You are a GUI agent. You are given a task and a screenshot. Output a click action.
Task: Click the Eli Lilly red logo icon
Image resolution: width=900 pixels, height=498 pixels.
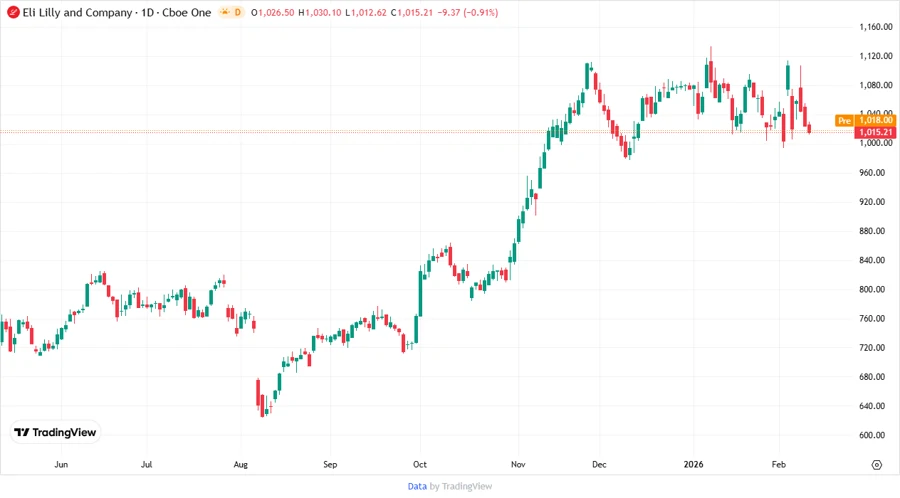coord(13,12)
